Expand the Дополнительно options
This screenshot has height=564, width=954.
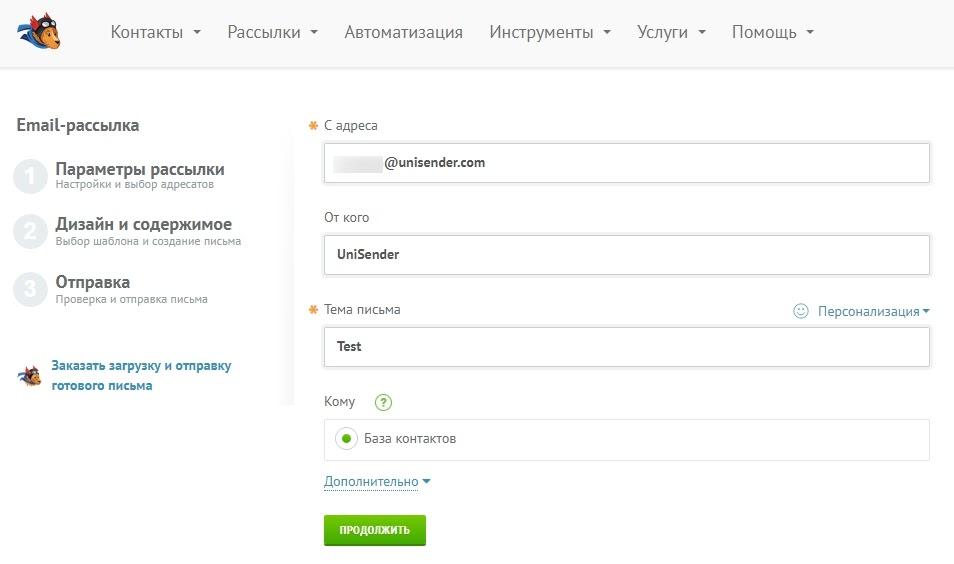pyautogui.click(x=377, y=481)
